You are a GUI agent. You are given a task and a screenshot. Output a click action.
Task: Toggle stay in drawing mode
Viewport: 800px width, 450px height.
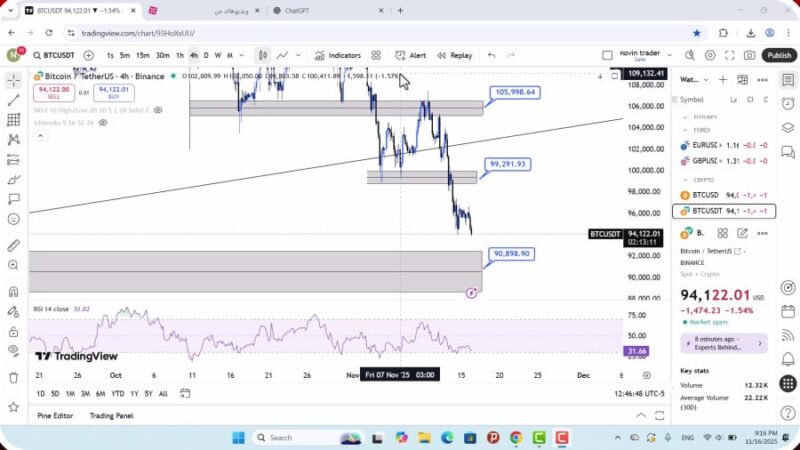pos(14,312)
